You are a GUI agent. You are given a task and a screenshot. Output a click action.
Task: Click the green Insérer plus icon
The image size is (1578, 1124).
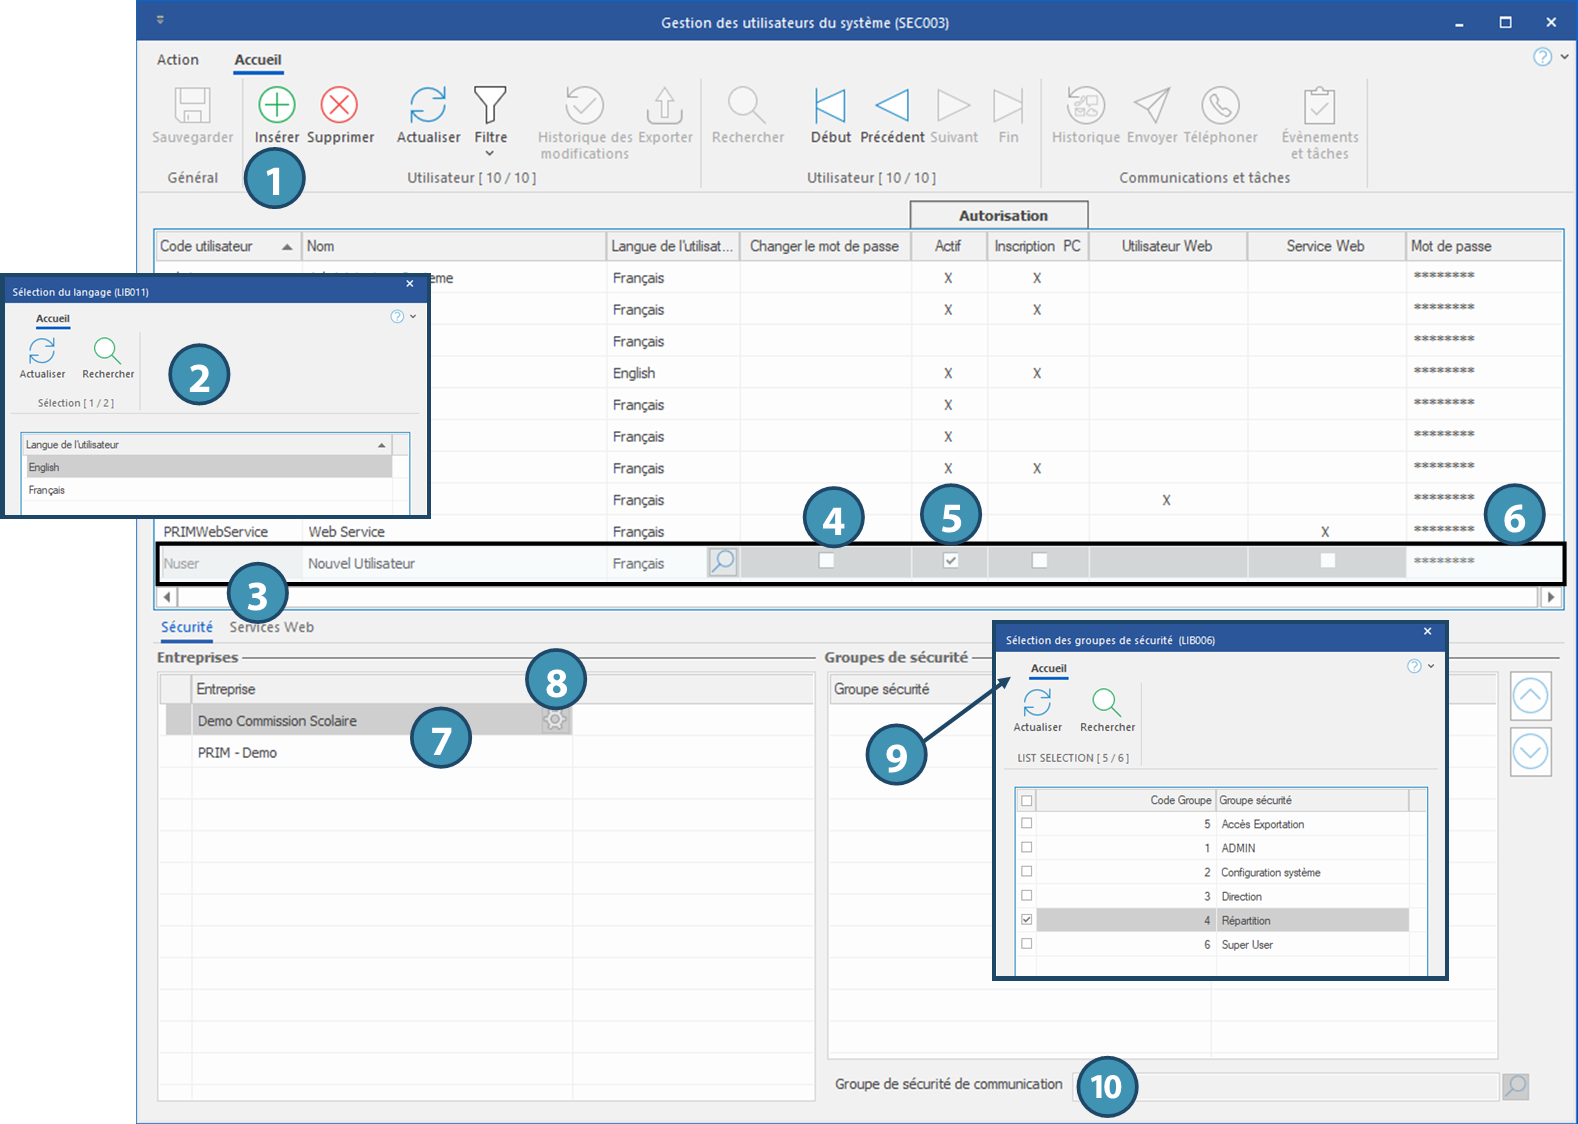[277, 105]
